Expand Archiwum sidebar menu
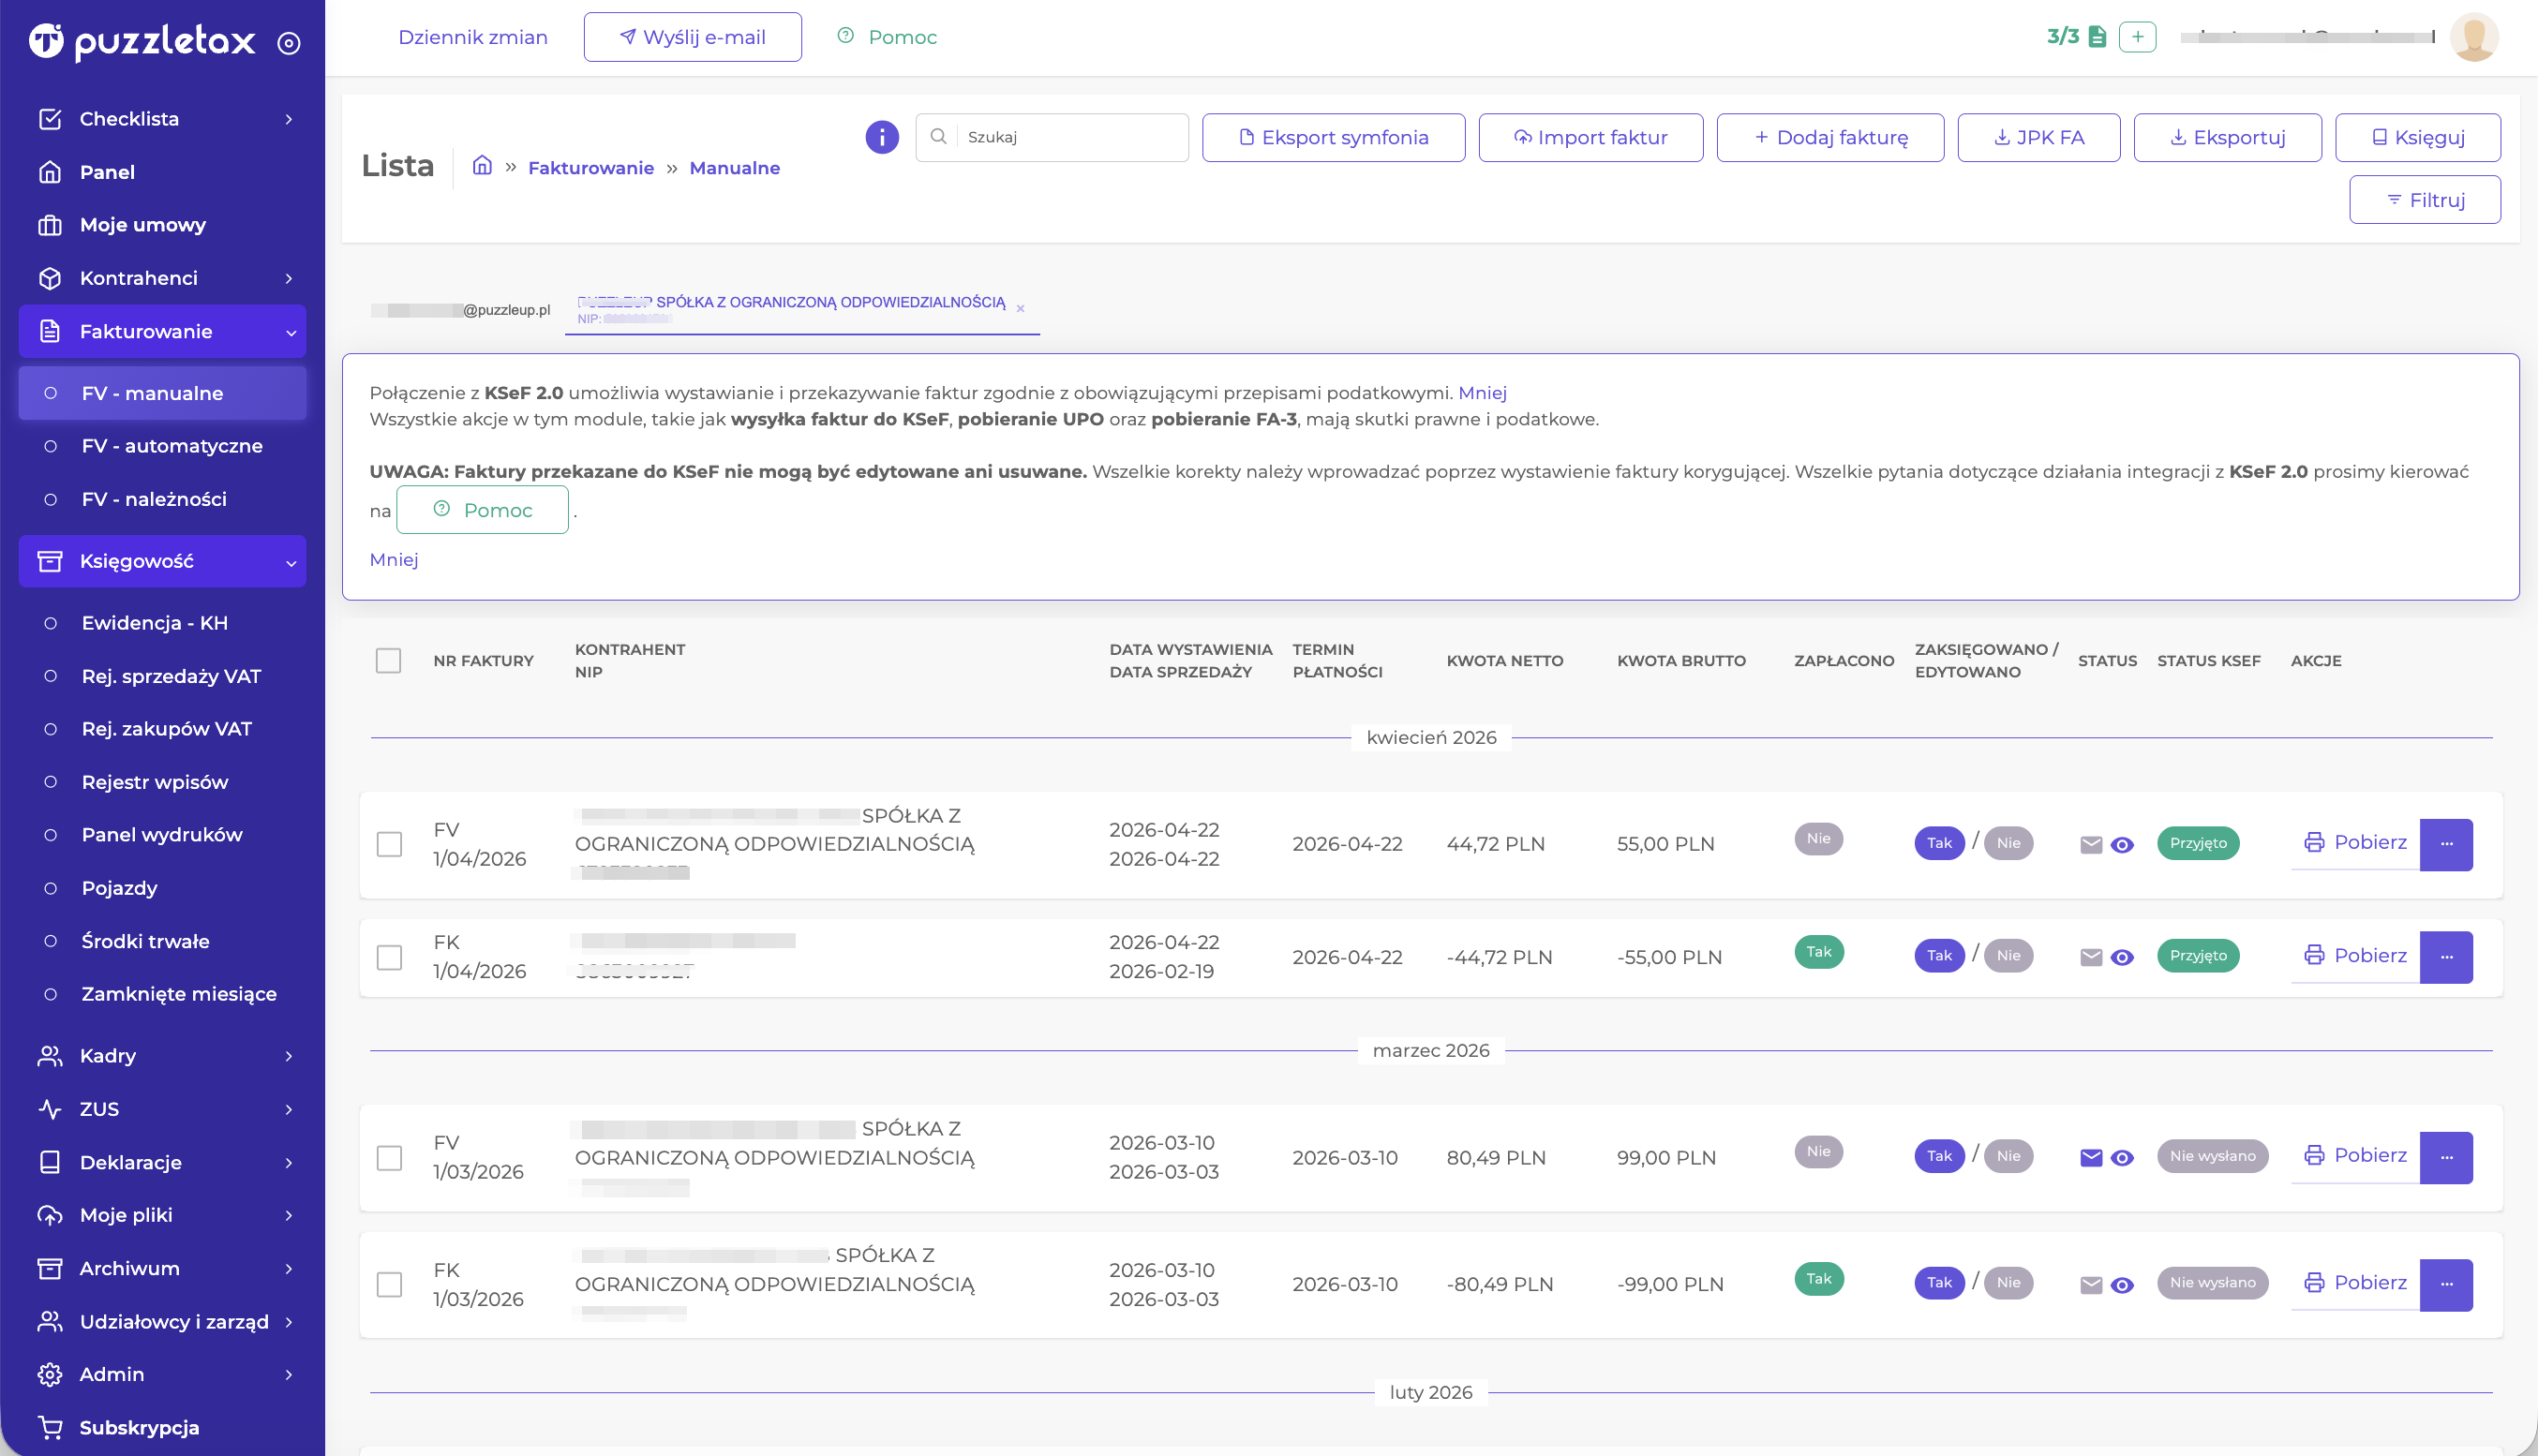The height and width of the screenshot is (1456, 2538). (162, 1268)
